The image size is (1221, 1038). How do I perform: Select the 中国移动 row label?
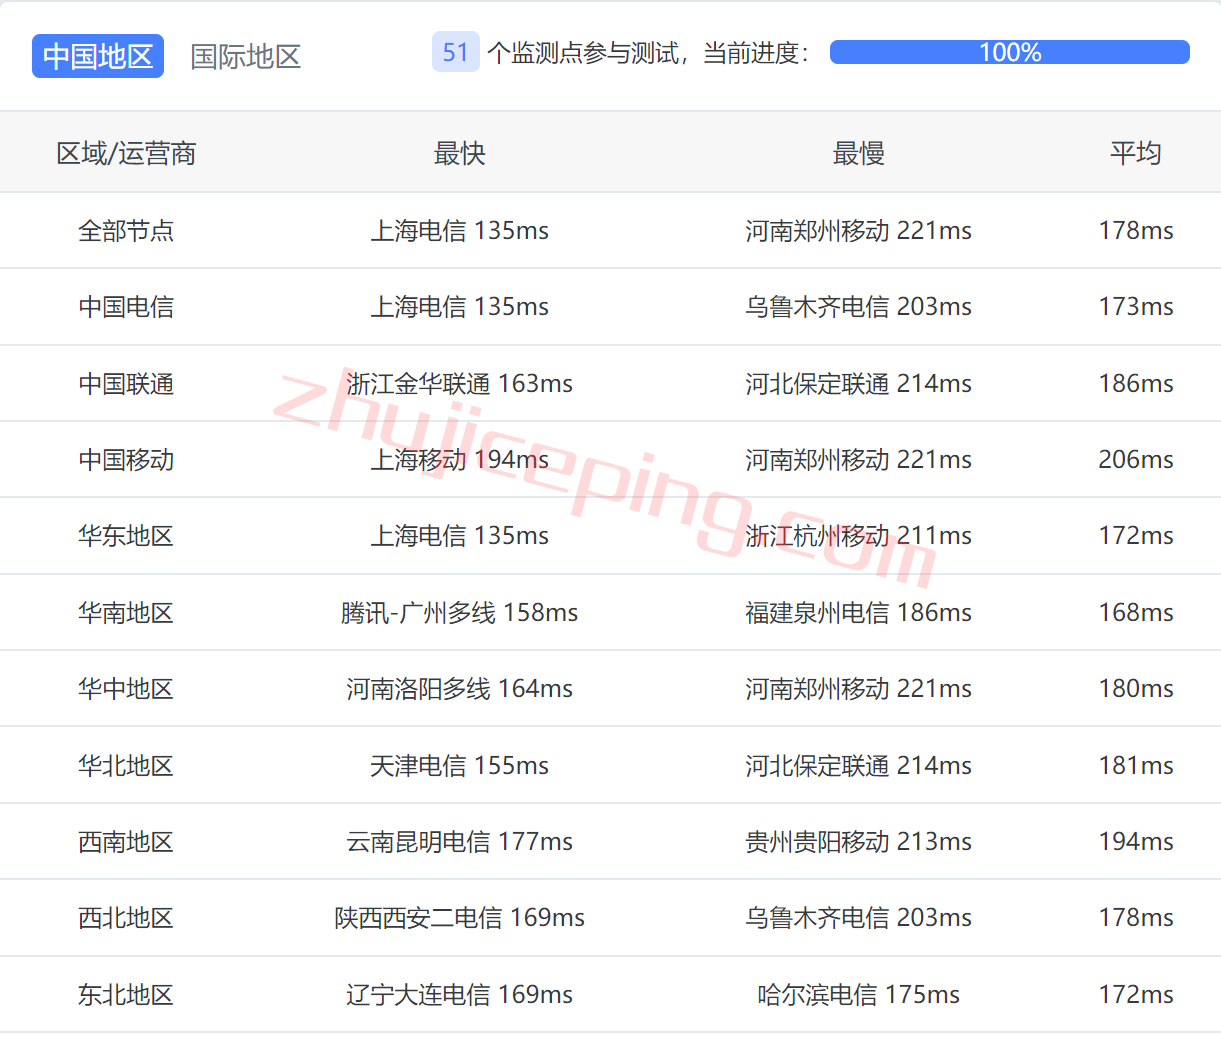pos(126,460)
